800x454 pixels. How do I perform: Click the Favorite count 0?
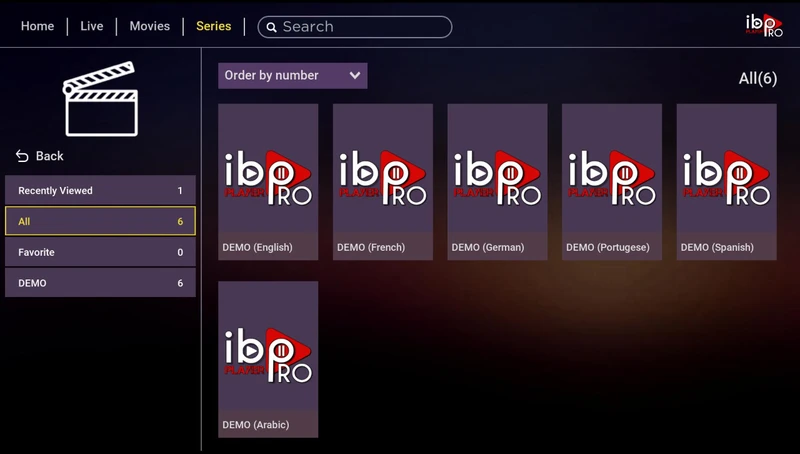[180, 252]
